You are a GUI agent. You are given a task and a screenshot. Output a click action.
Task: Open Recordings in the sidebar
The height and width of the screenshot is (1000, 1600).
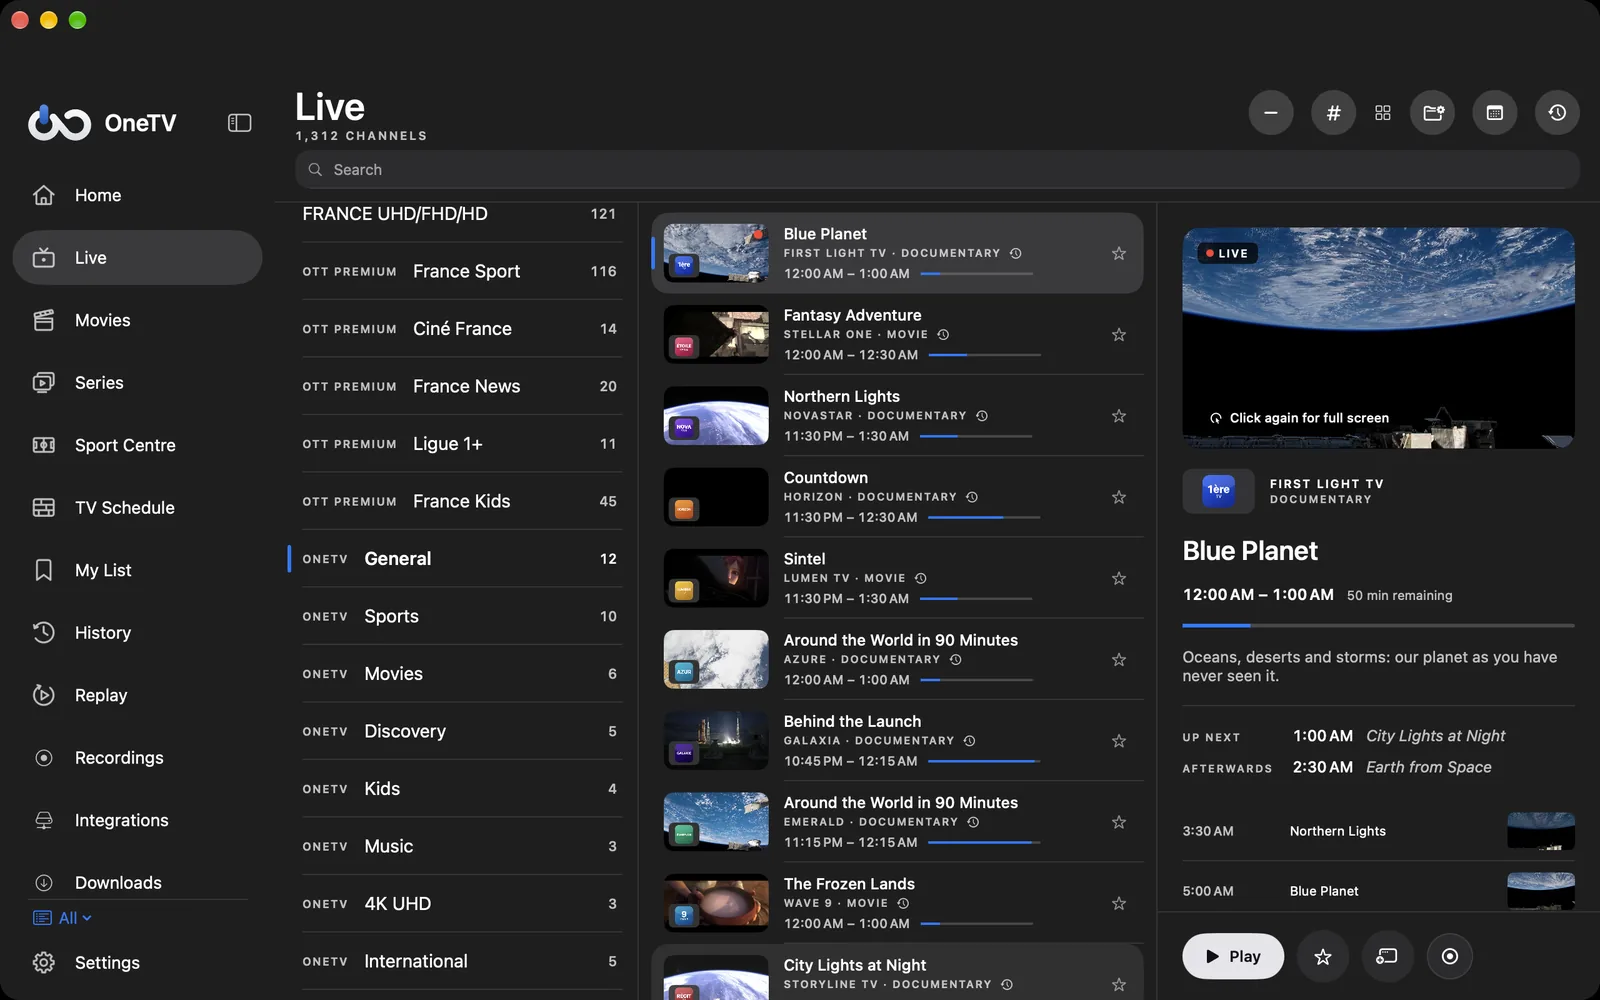coord(137,758)
